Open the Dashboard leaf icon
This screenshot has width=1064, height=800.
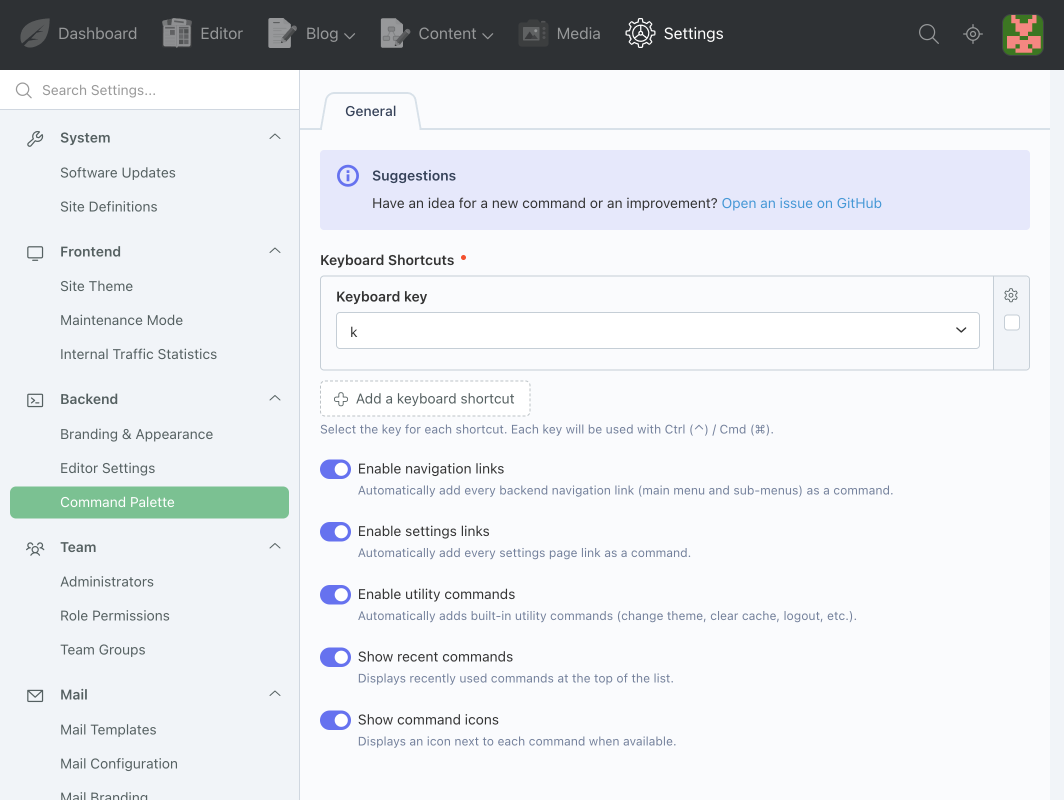(35, 33)
